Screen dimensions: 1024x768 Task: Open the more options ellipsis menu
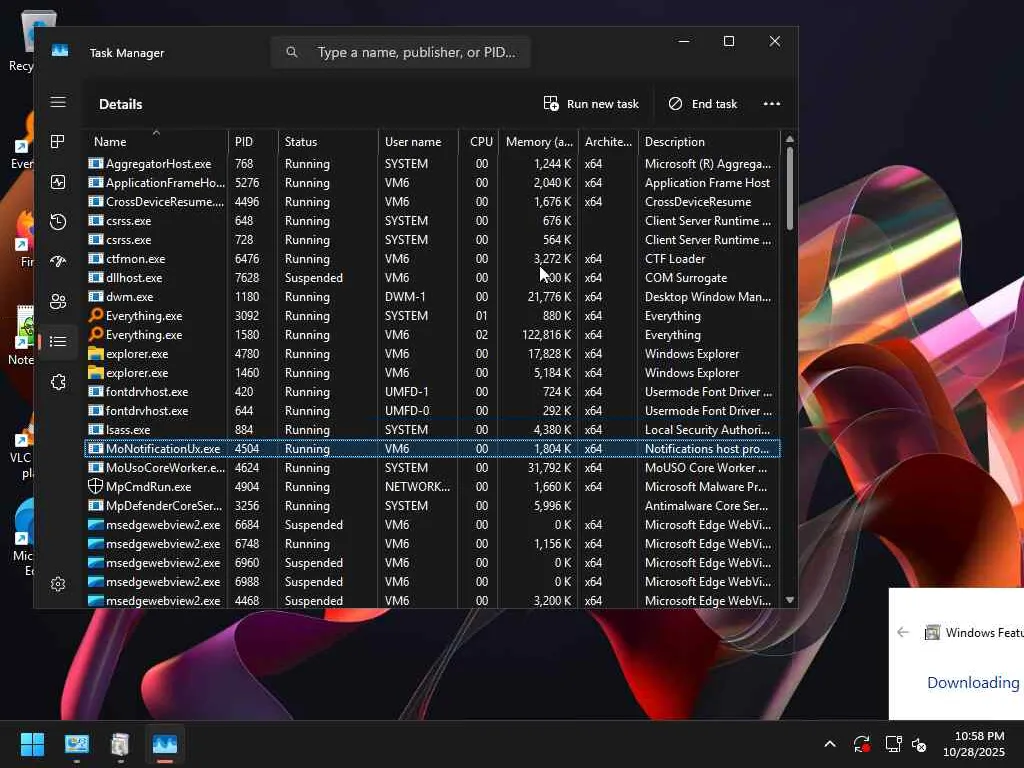click(772, 104)
